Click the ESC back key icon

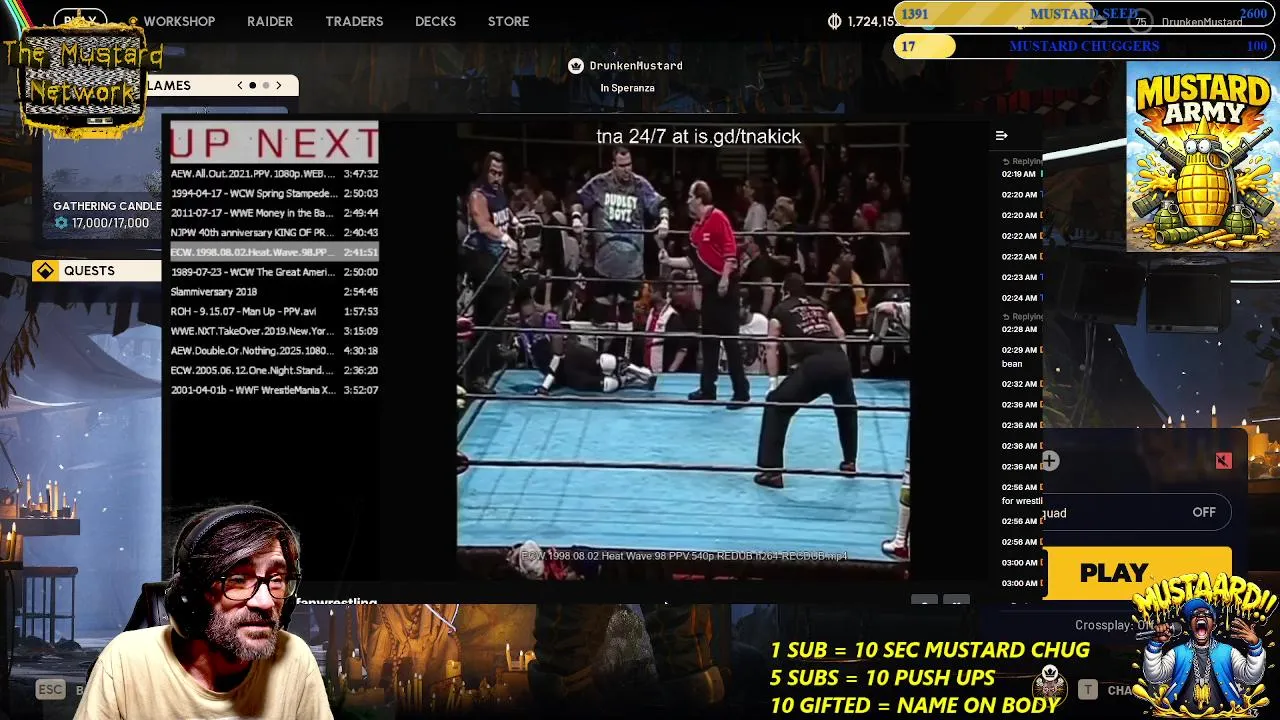(50, 689)
